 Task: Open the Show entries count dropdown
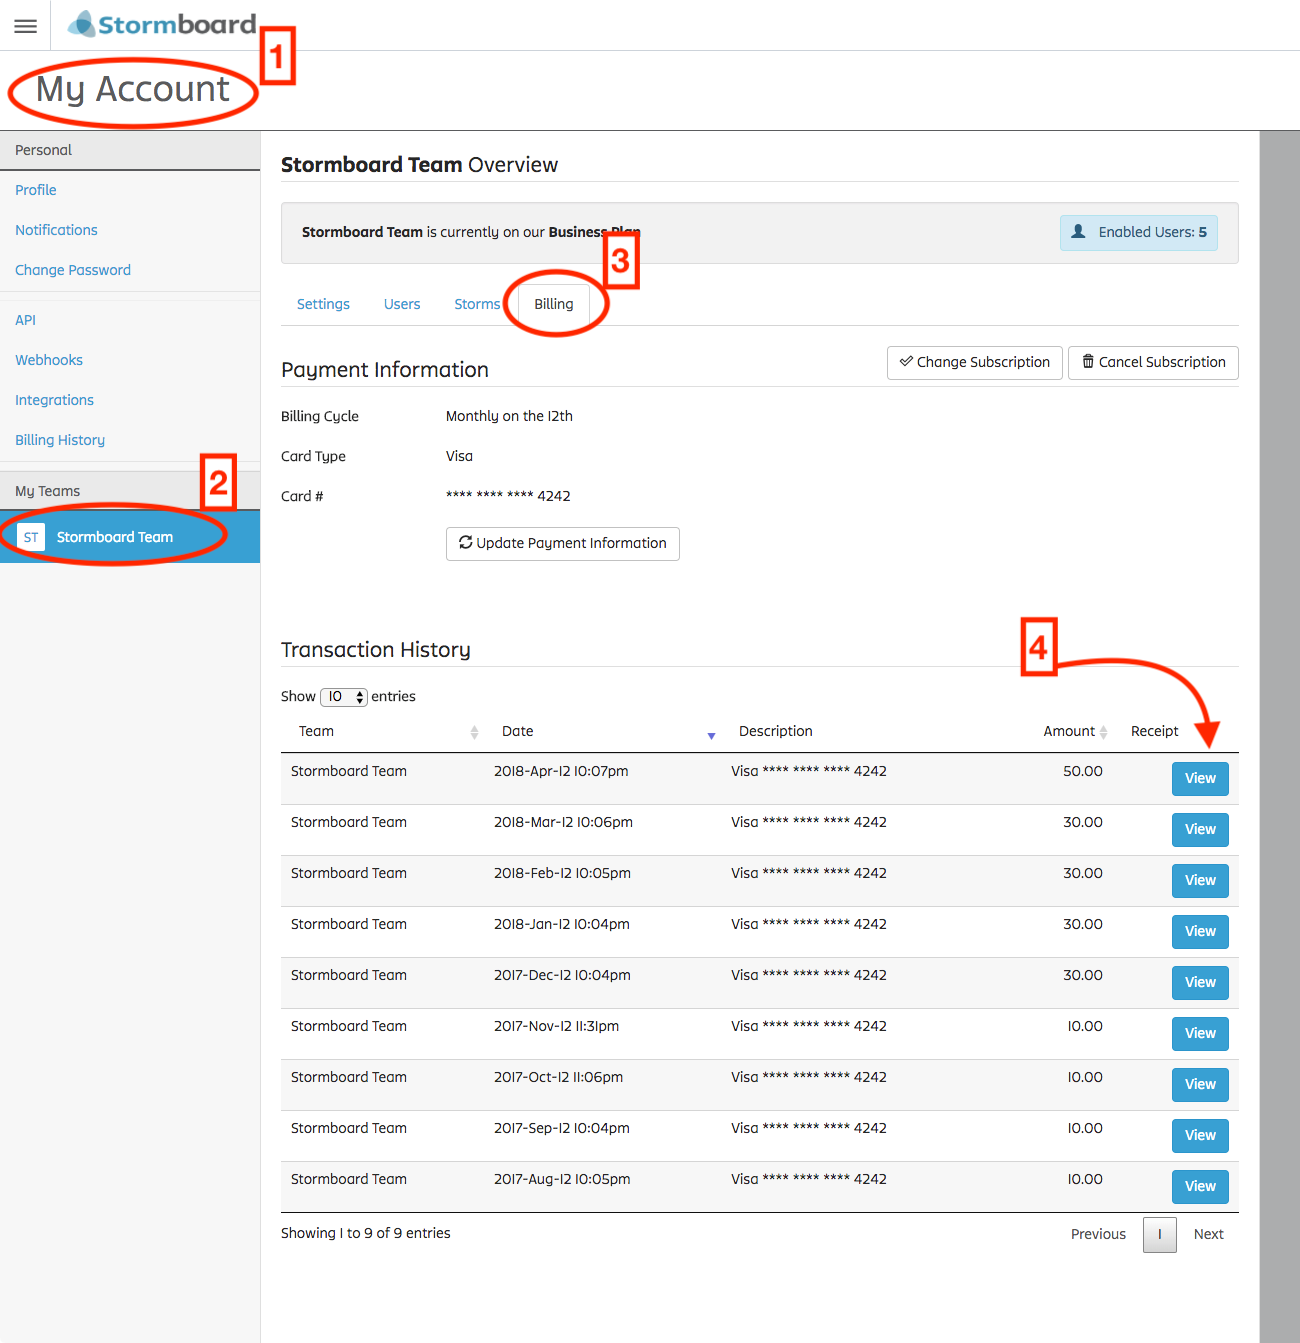coord(344,697)
